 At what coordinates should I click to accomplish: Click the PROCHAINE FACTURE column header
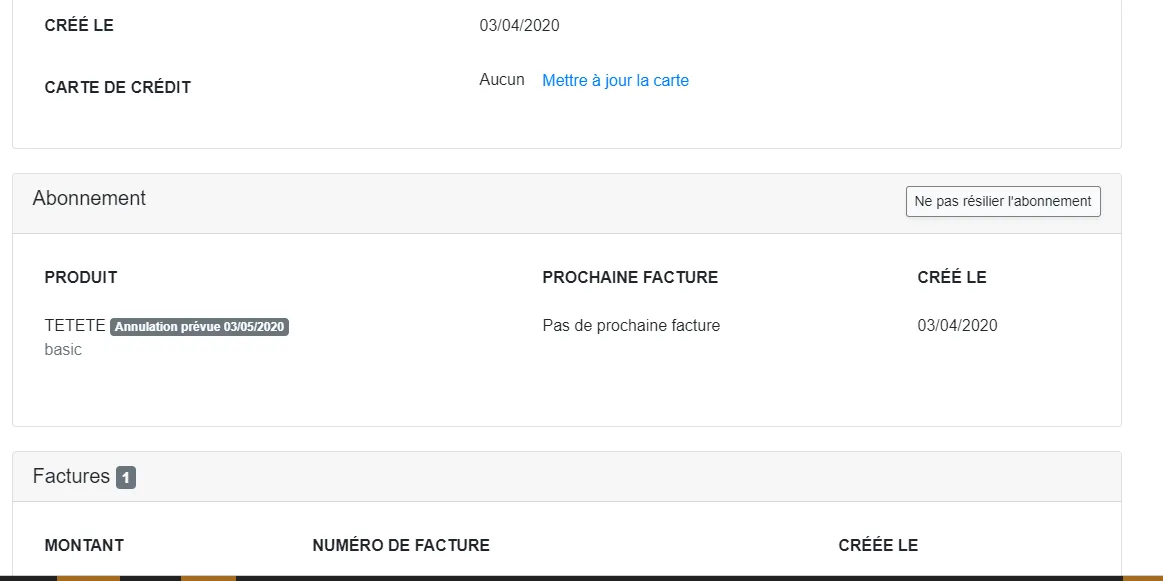tap(630, 277)
